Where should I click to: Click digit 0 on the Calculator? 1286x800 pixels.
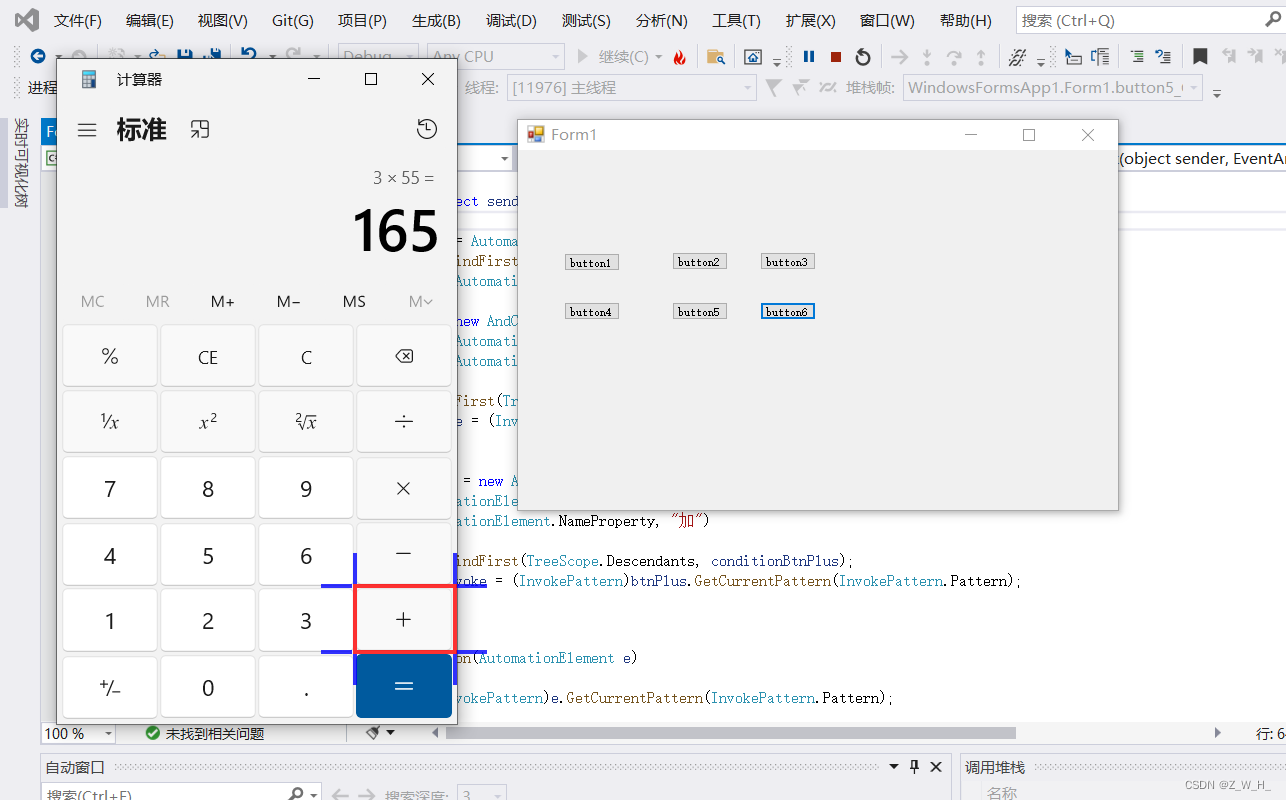click(208, 687)
